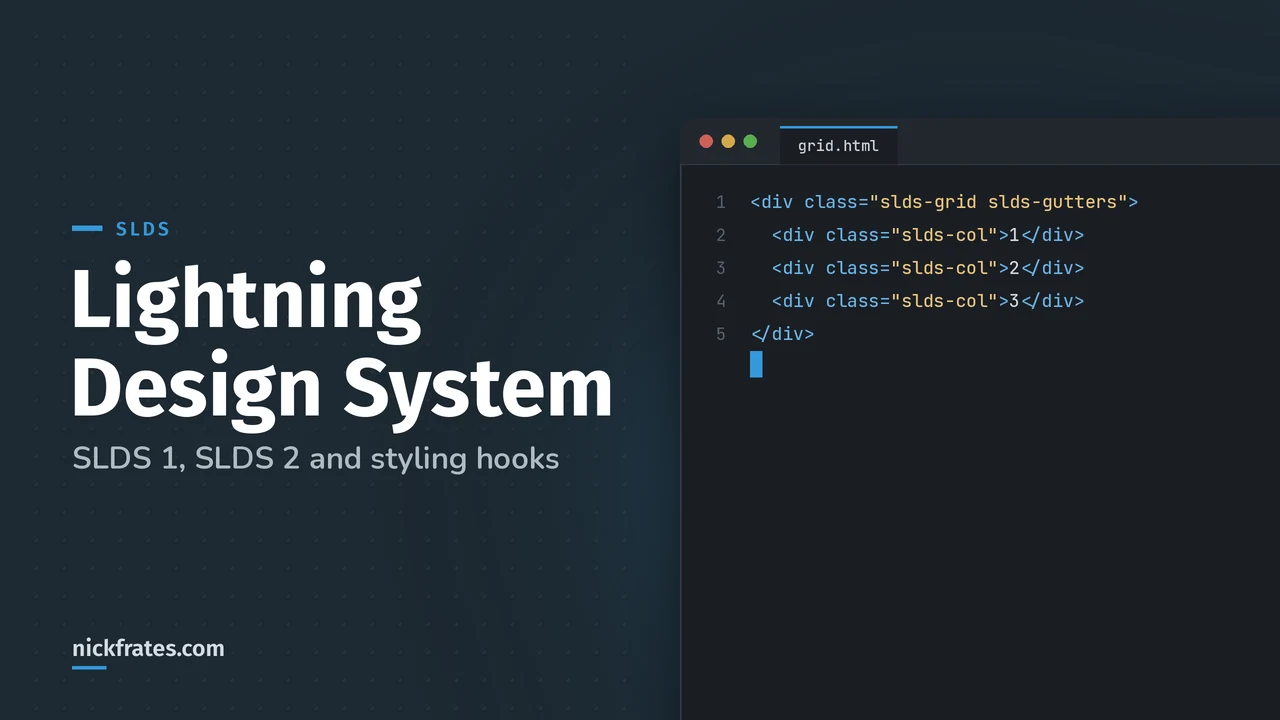Click line number 2 in gutter
Screen dimensions: 1280x720
point(720,235)
